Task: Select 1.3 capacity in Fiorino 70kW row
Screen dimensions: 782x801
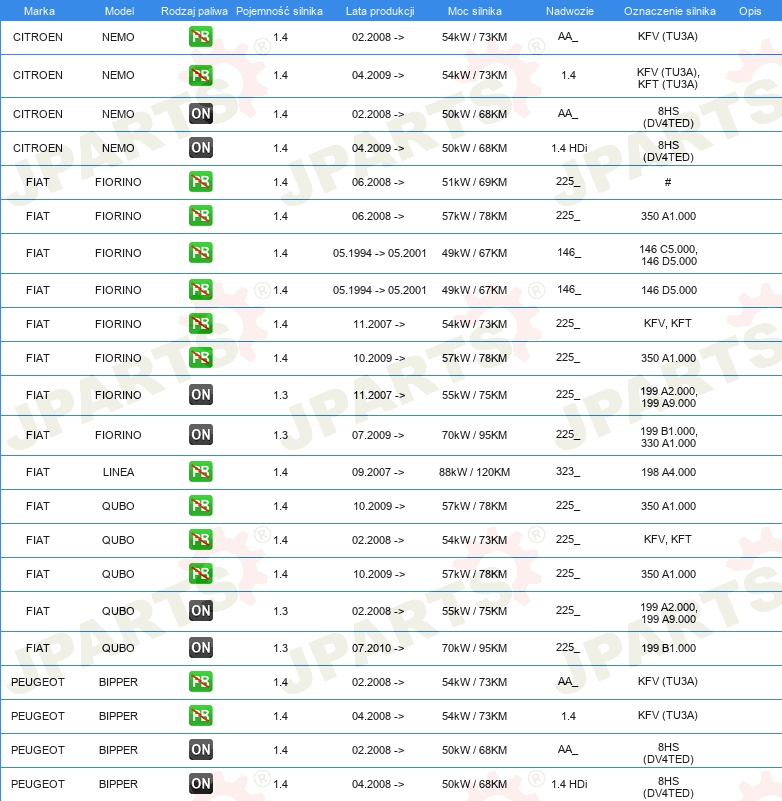Action: (x=280, y=435)
